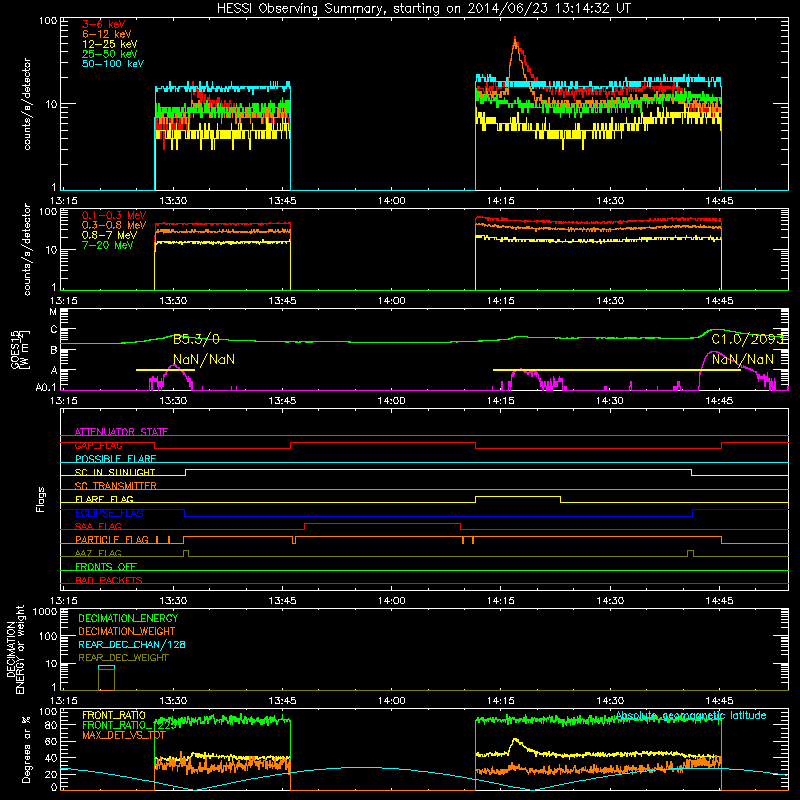The width and height of the screenshot is (800, 800).
Task: Click the 0.8-7 MeV legend label
Action: pyautogui.click(x=110, y=235)
